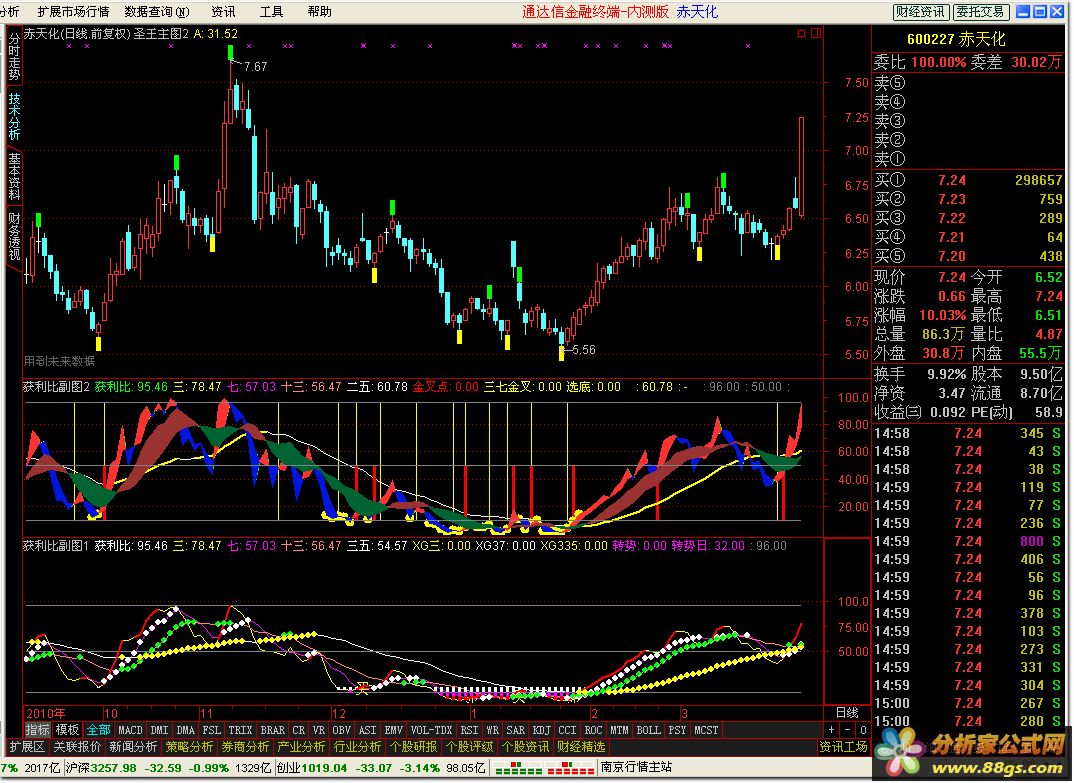Open the 策略分析 tab

coord(189,747)
